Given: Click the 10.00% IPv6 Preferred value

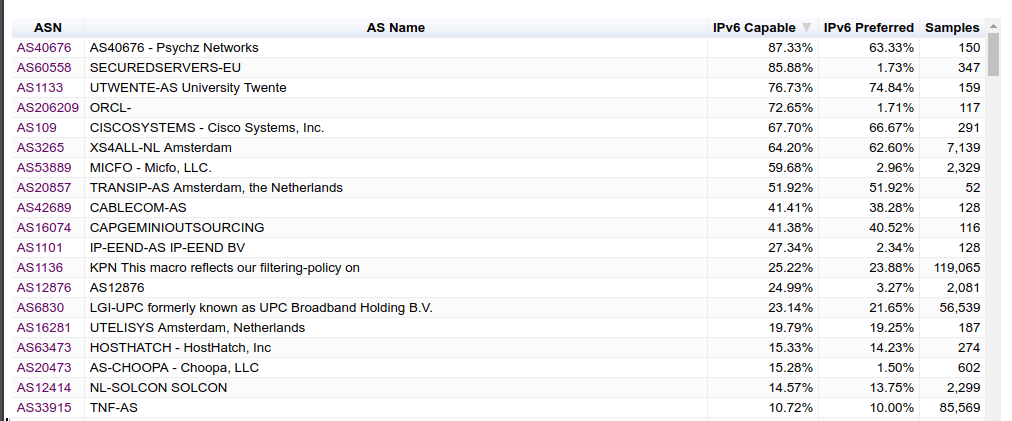Looking at the screenshot, I should coord(891,408).
